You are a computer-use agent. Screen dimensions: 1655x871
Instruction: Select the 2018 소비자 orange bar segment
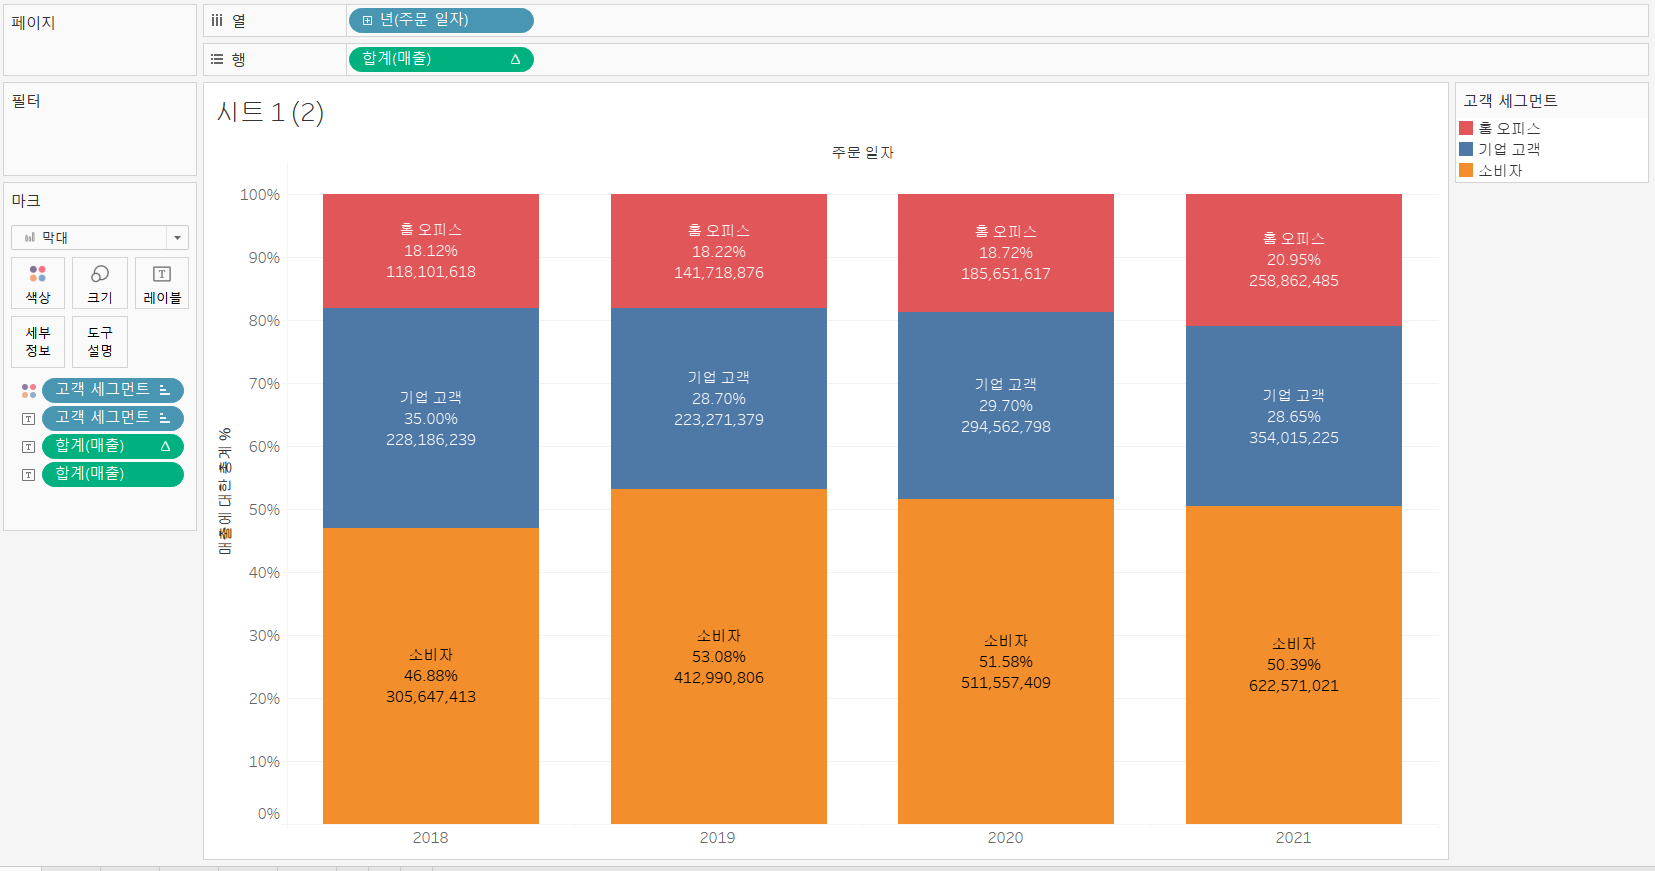coord(431,676)
